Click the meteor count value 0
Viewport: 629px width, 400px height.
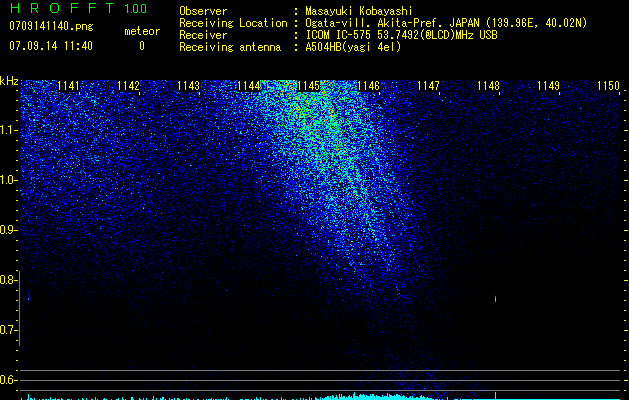tap(142, 46)
